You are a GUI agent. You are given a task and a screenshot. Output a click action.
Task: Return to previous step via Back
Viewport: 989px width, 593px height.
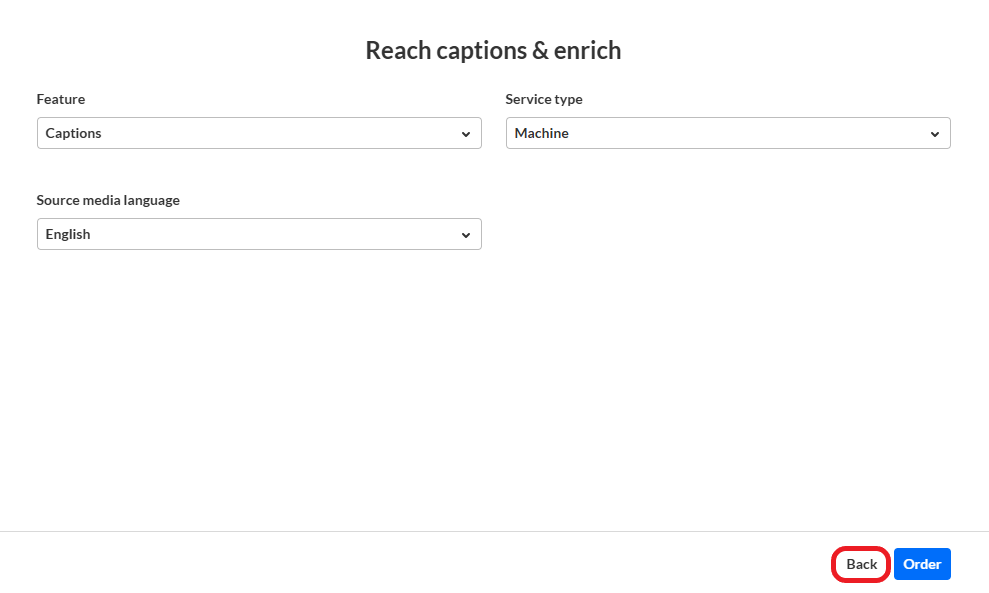point(860,564)
